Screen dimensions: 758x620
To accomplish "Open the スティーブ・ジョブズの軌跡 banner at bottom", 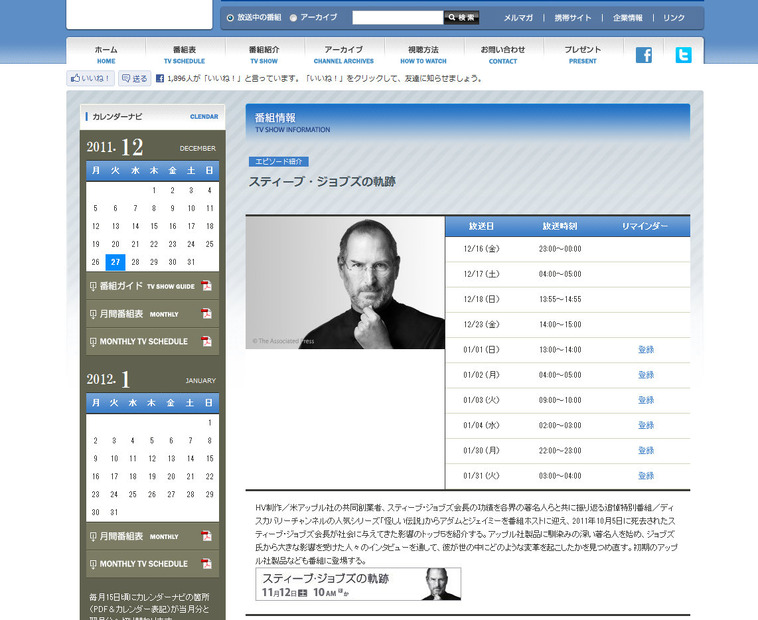I will click(x=358, y=584).
